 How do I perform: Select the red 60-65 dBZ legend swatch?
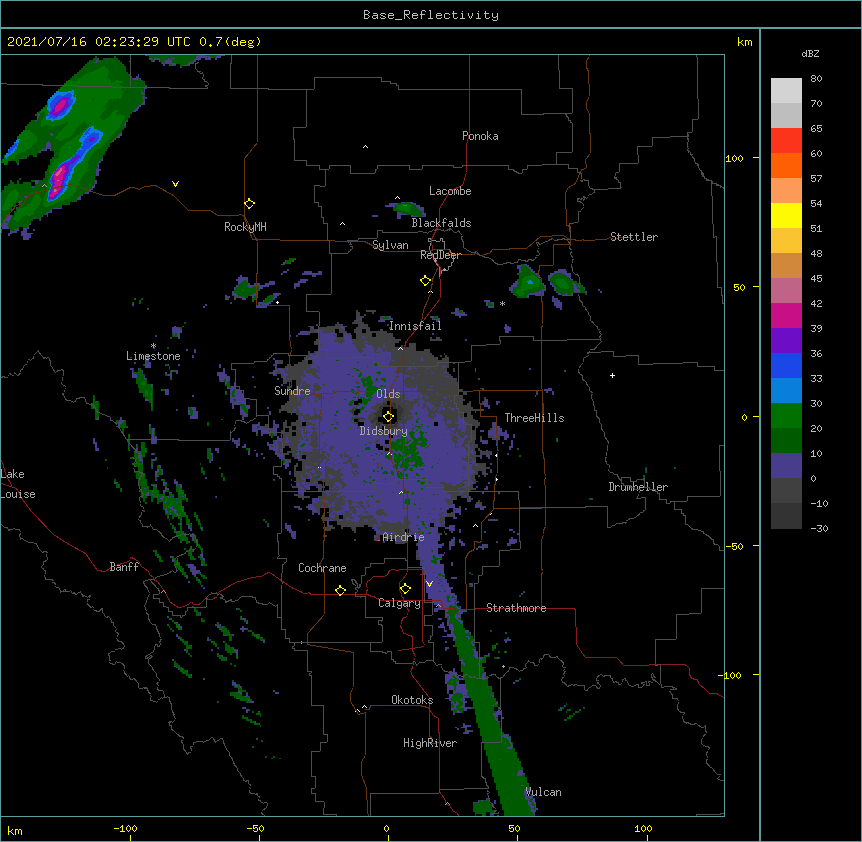pos(786,140)
